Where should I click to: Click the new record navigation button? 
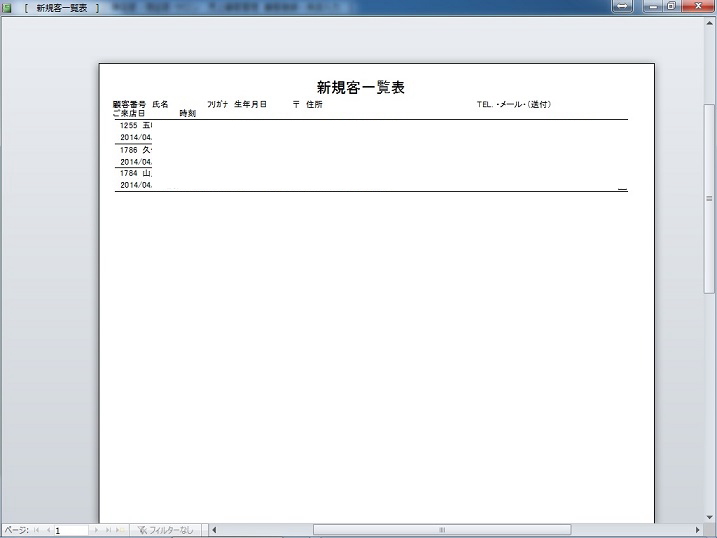120,530
